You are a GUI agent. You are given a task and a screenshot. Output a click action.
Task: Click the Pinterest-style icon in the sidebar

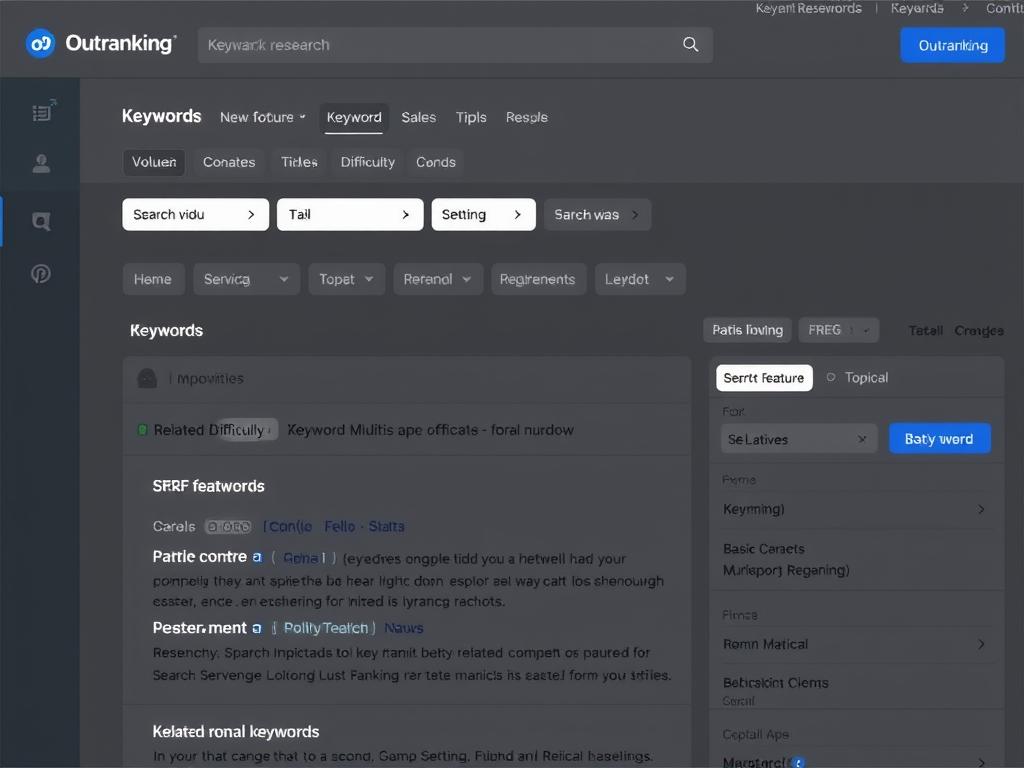point(41,273)
